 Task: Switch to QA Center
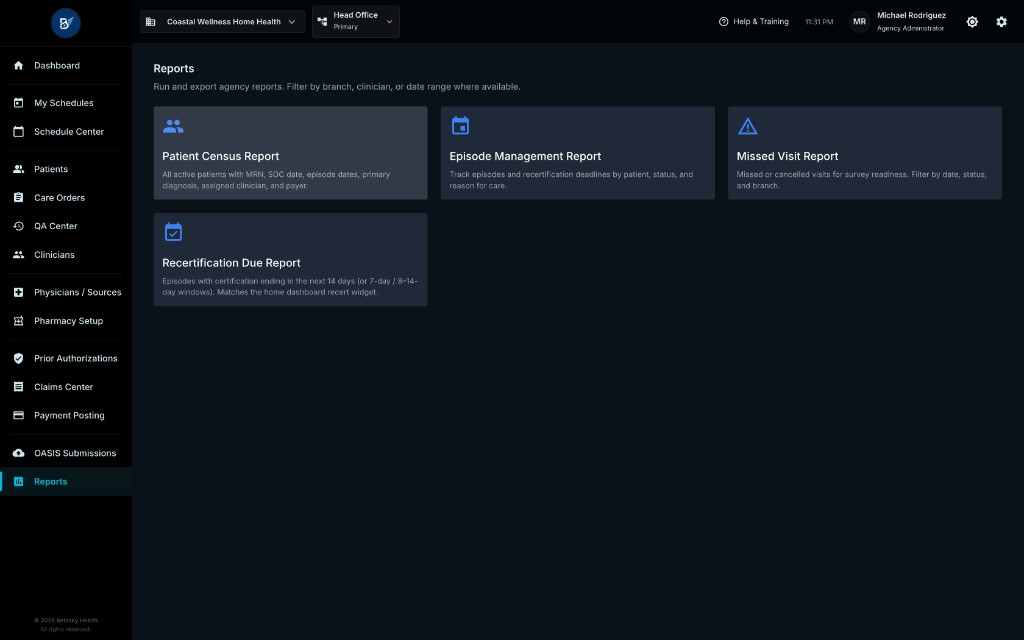pyautogui.click(x=65, y=226)
